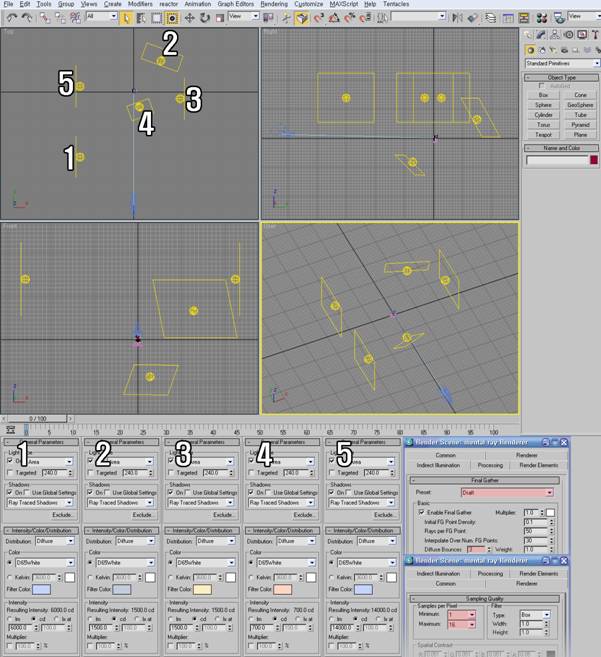
Task: Click the Use Pivot Point Center icon
Action: pos(268,18)
